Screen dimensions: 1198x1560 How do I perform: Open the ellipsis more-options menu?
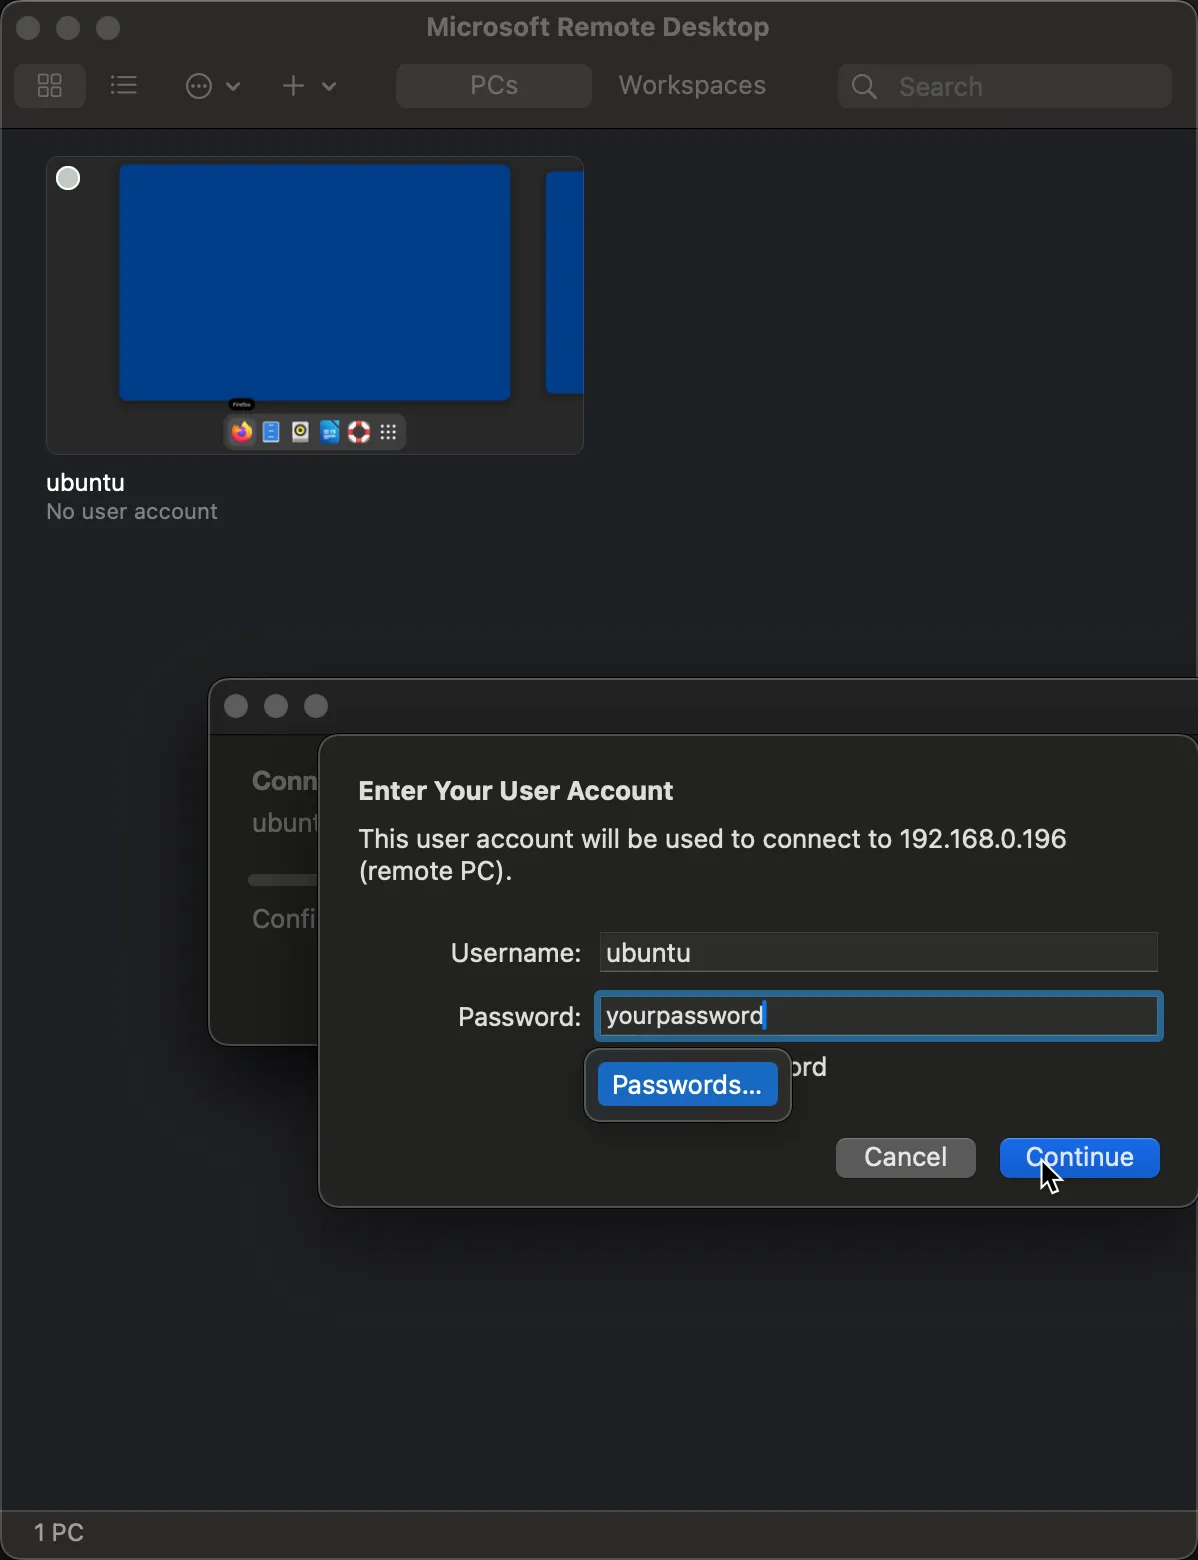(x=213, y=86)
